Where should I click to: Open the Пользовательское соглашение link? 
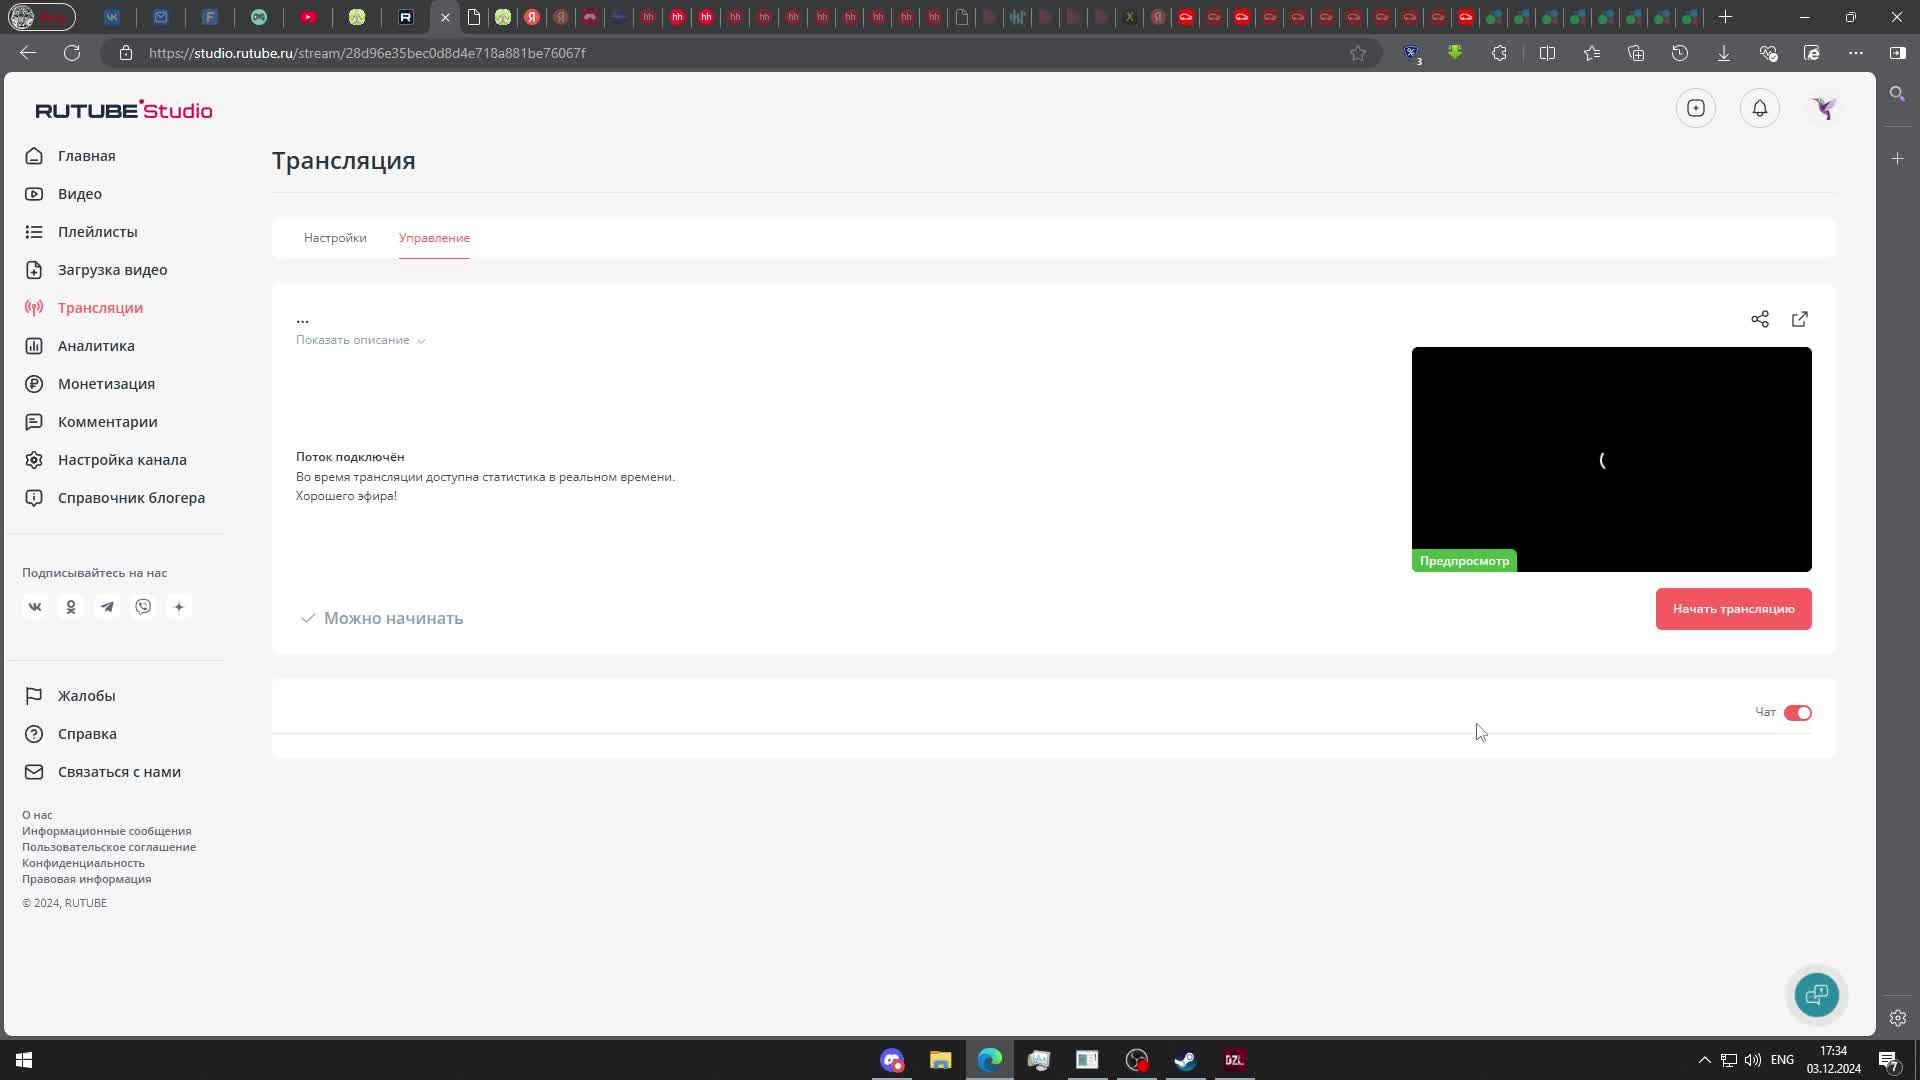pyautogui.click(x=109, y=847)
